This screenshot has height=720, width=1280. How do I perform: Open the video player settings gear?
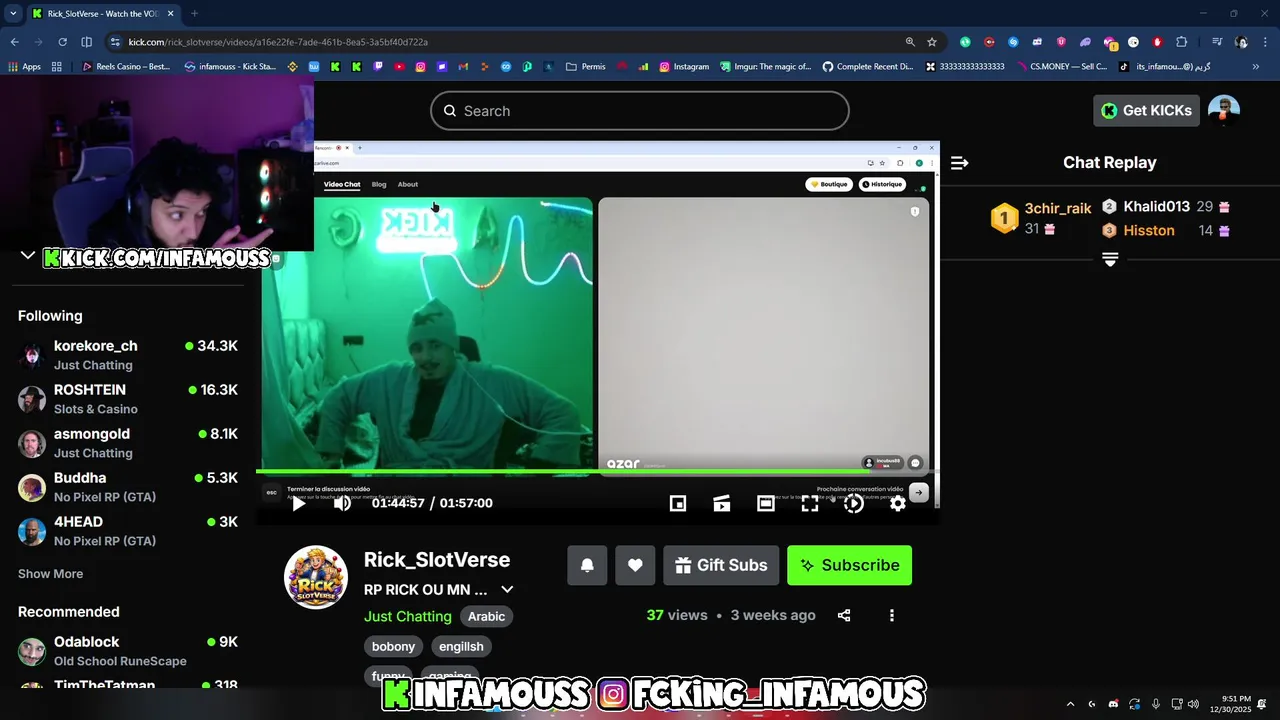[x=898, y=503]
